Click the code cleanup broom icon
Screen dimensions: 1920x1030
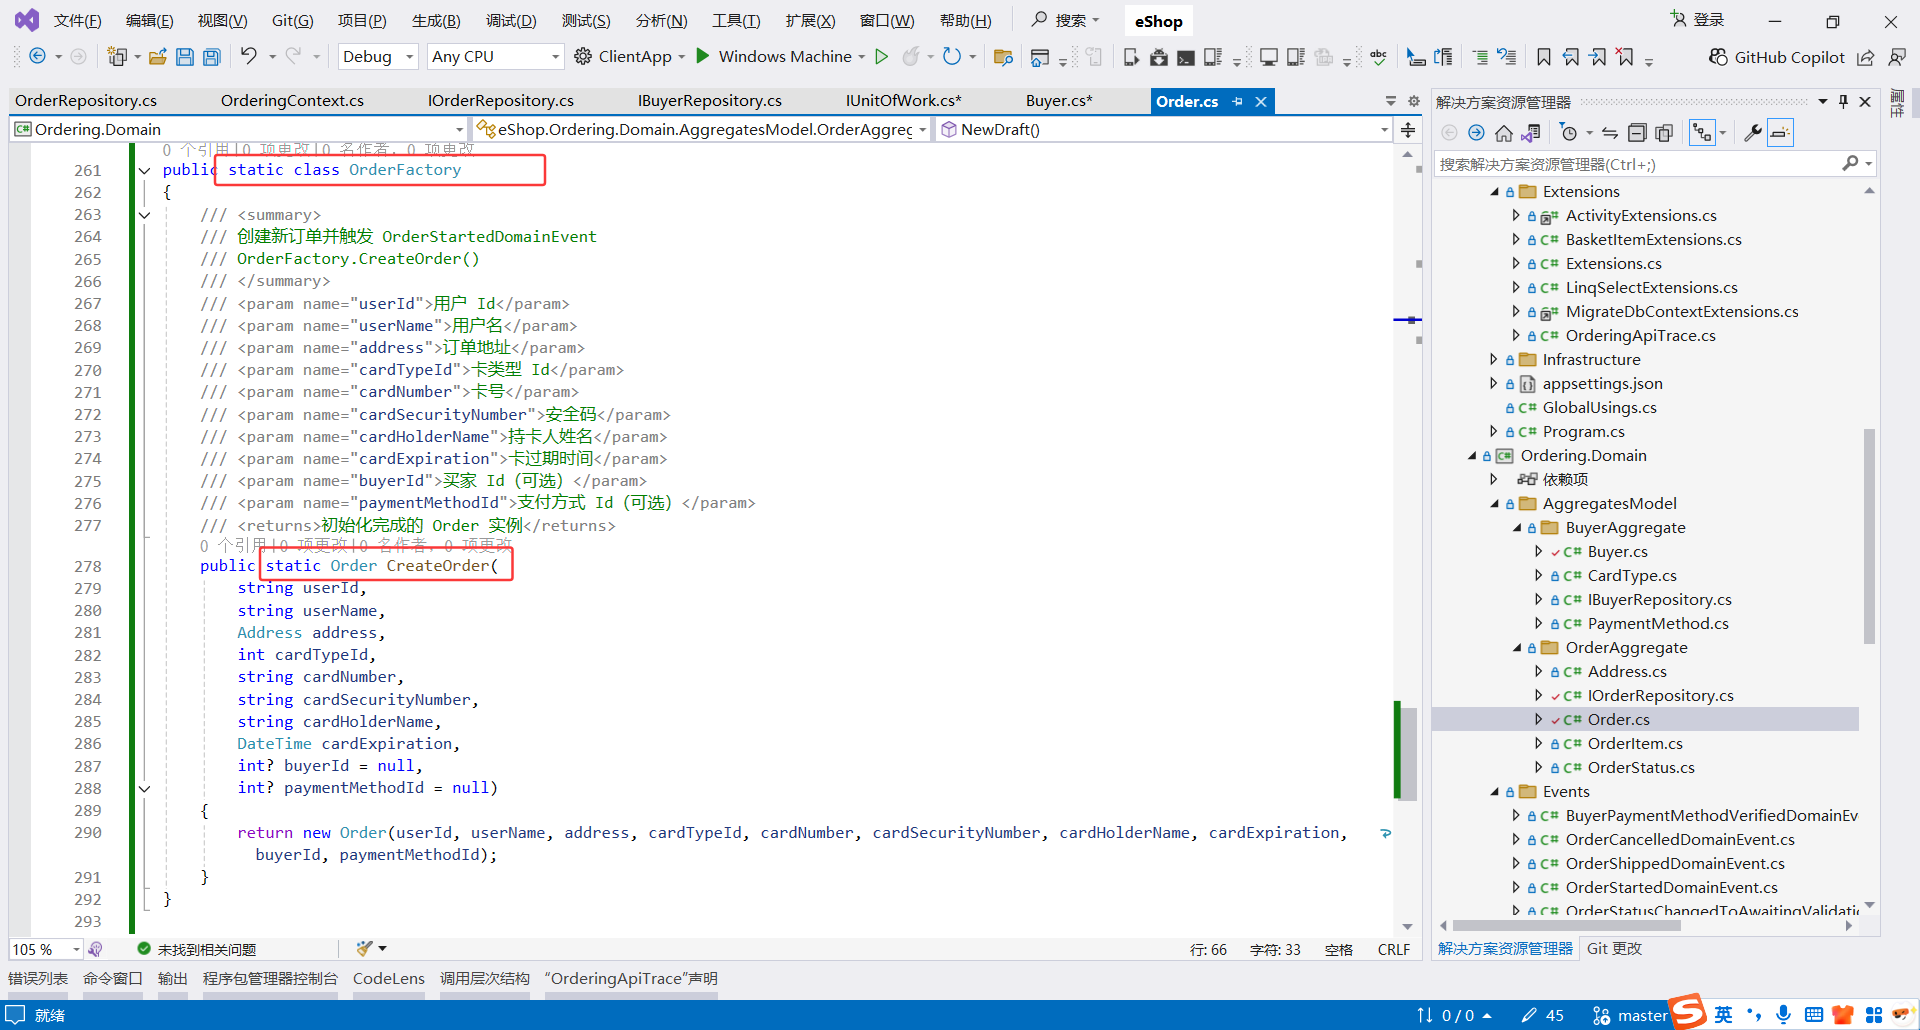pos(365,948)
